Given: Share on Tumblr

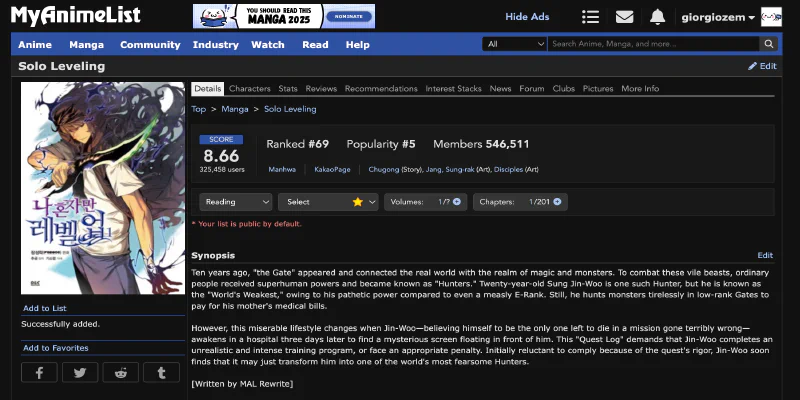Looking at the screenshot, I should point(161,372).
